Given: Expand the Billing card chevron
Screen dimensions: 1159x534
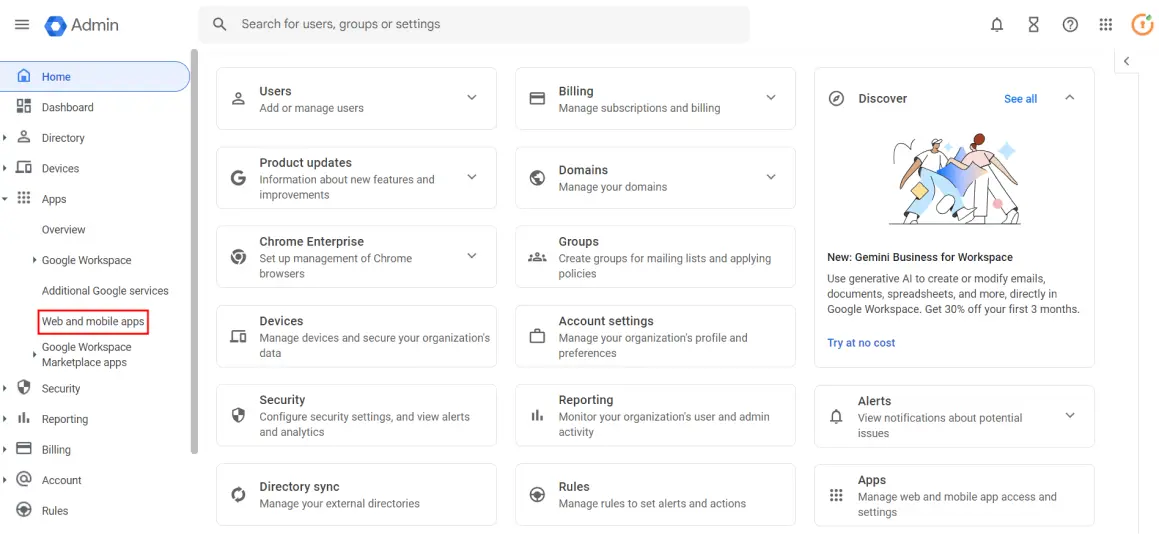Looking at the screenshot, I should click(x=771, y=98).
